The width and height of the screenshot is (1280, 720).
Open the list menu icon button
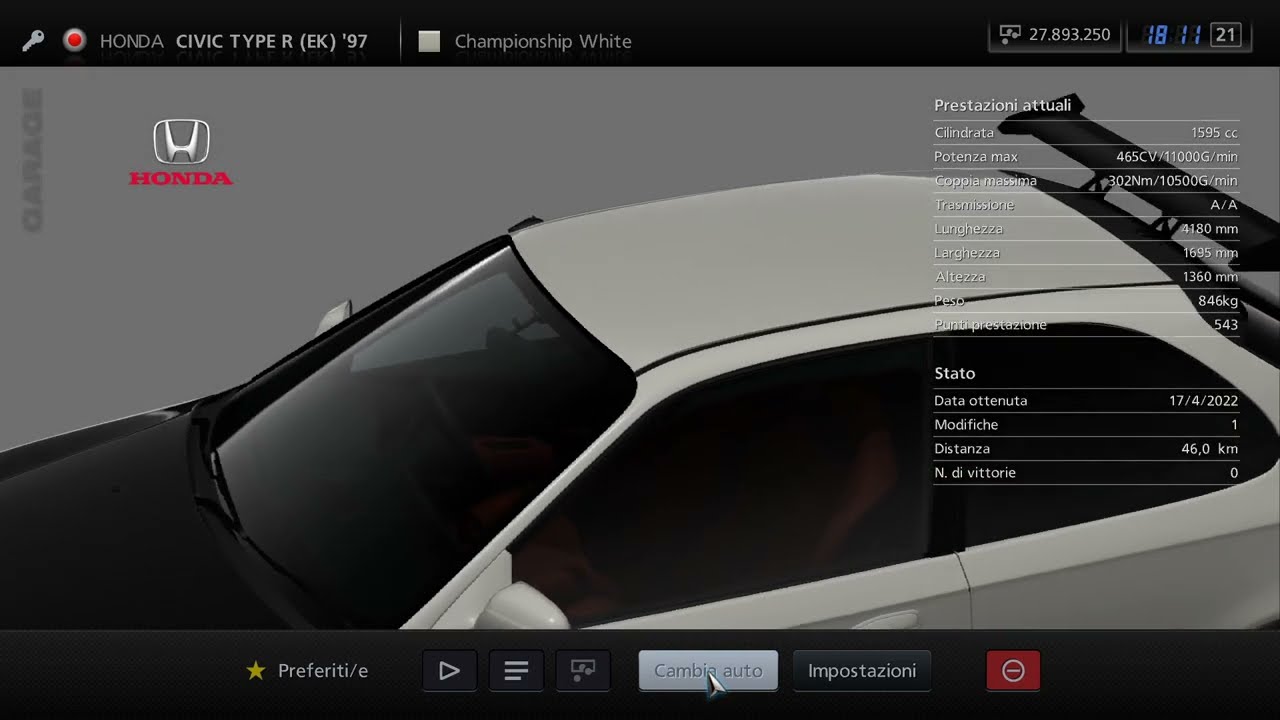coord(516,671)
